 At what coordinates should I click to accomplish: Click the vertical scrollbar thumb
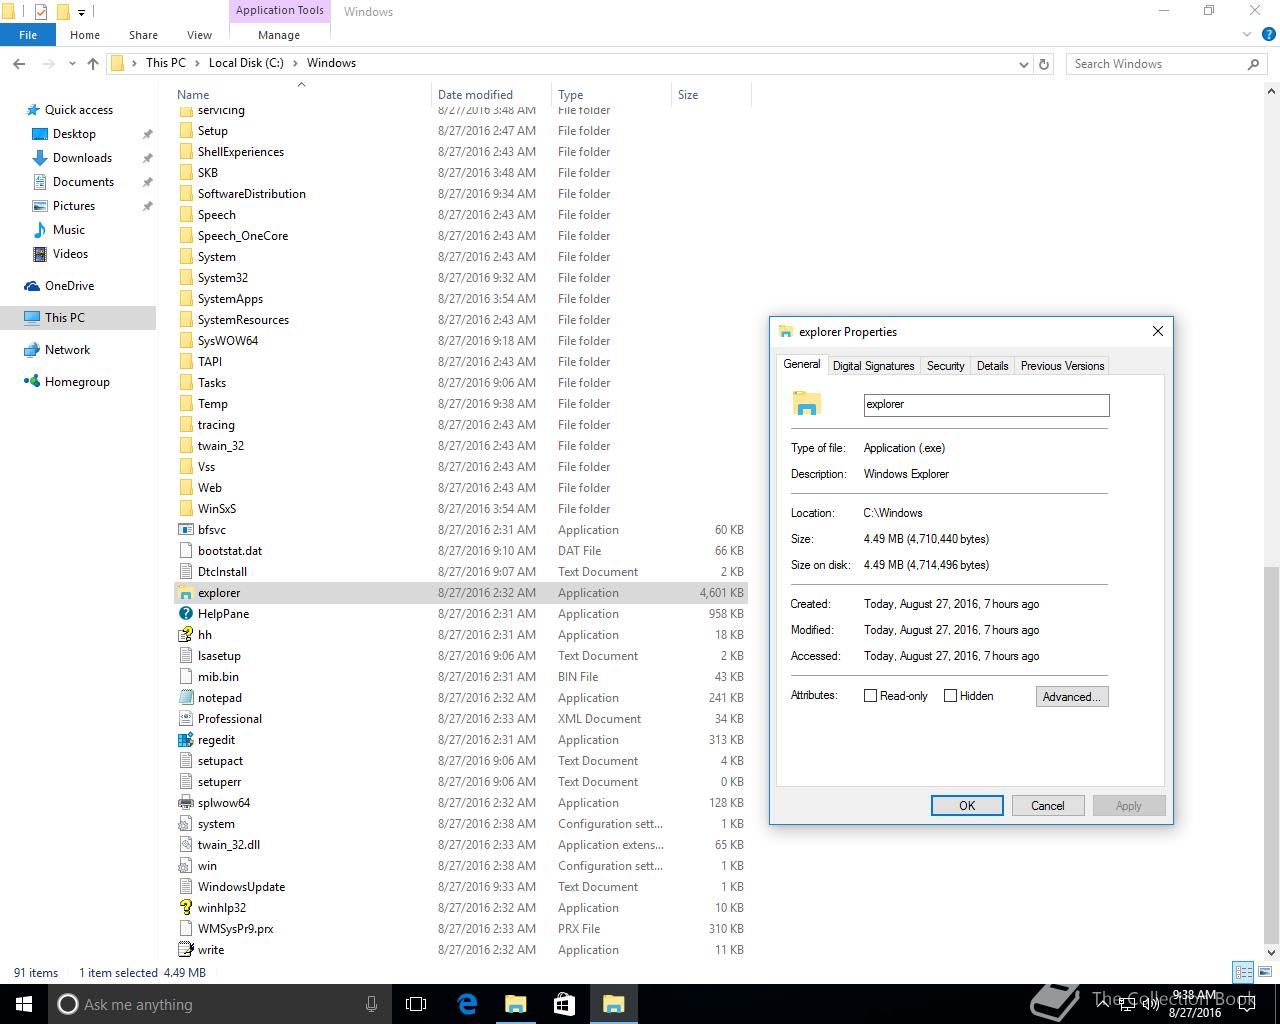pos(1271,755)
